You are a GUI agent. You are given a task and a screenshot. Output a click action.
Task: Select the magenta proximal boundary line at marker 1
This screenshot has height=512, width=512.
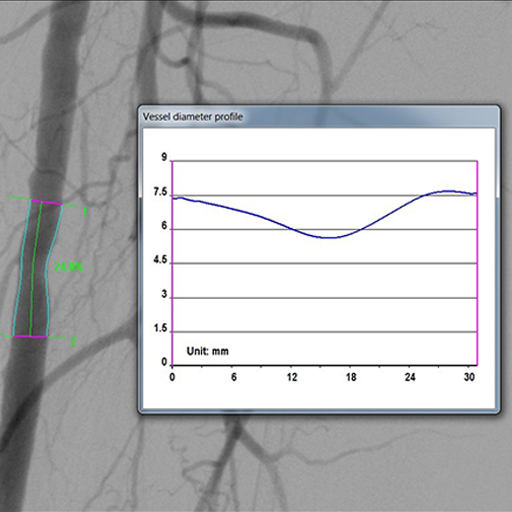[47, 202]
